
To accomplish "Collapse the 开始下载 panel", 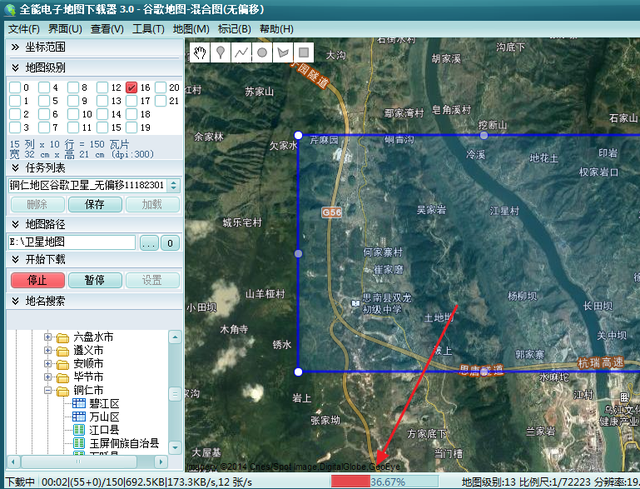I will tap(15, 259).
